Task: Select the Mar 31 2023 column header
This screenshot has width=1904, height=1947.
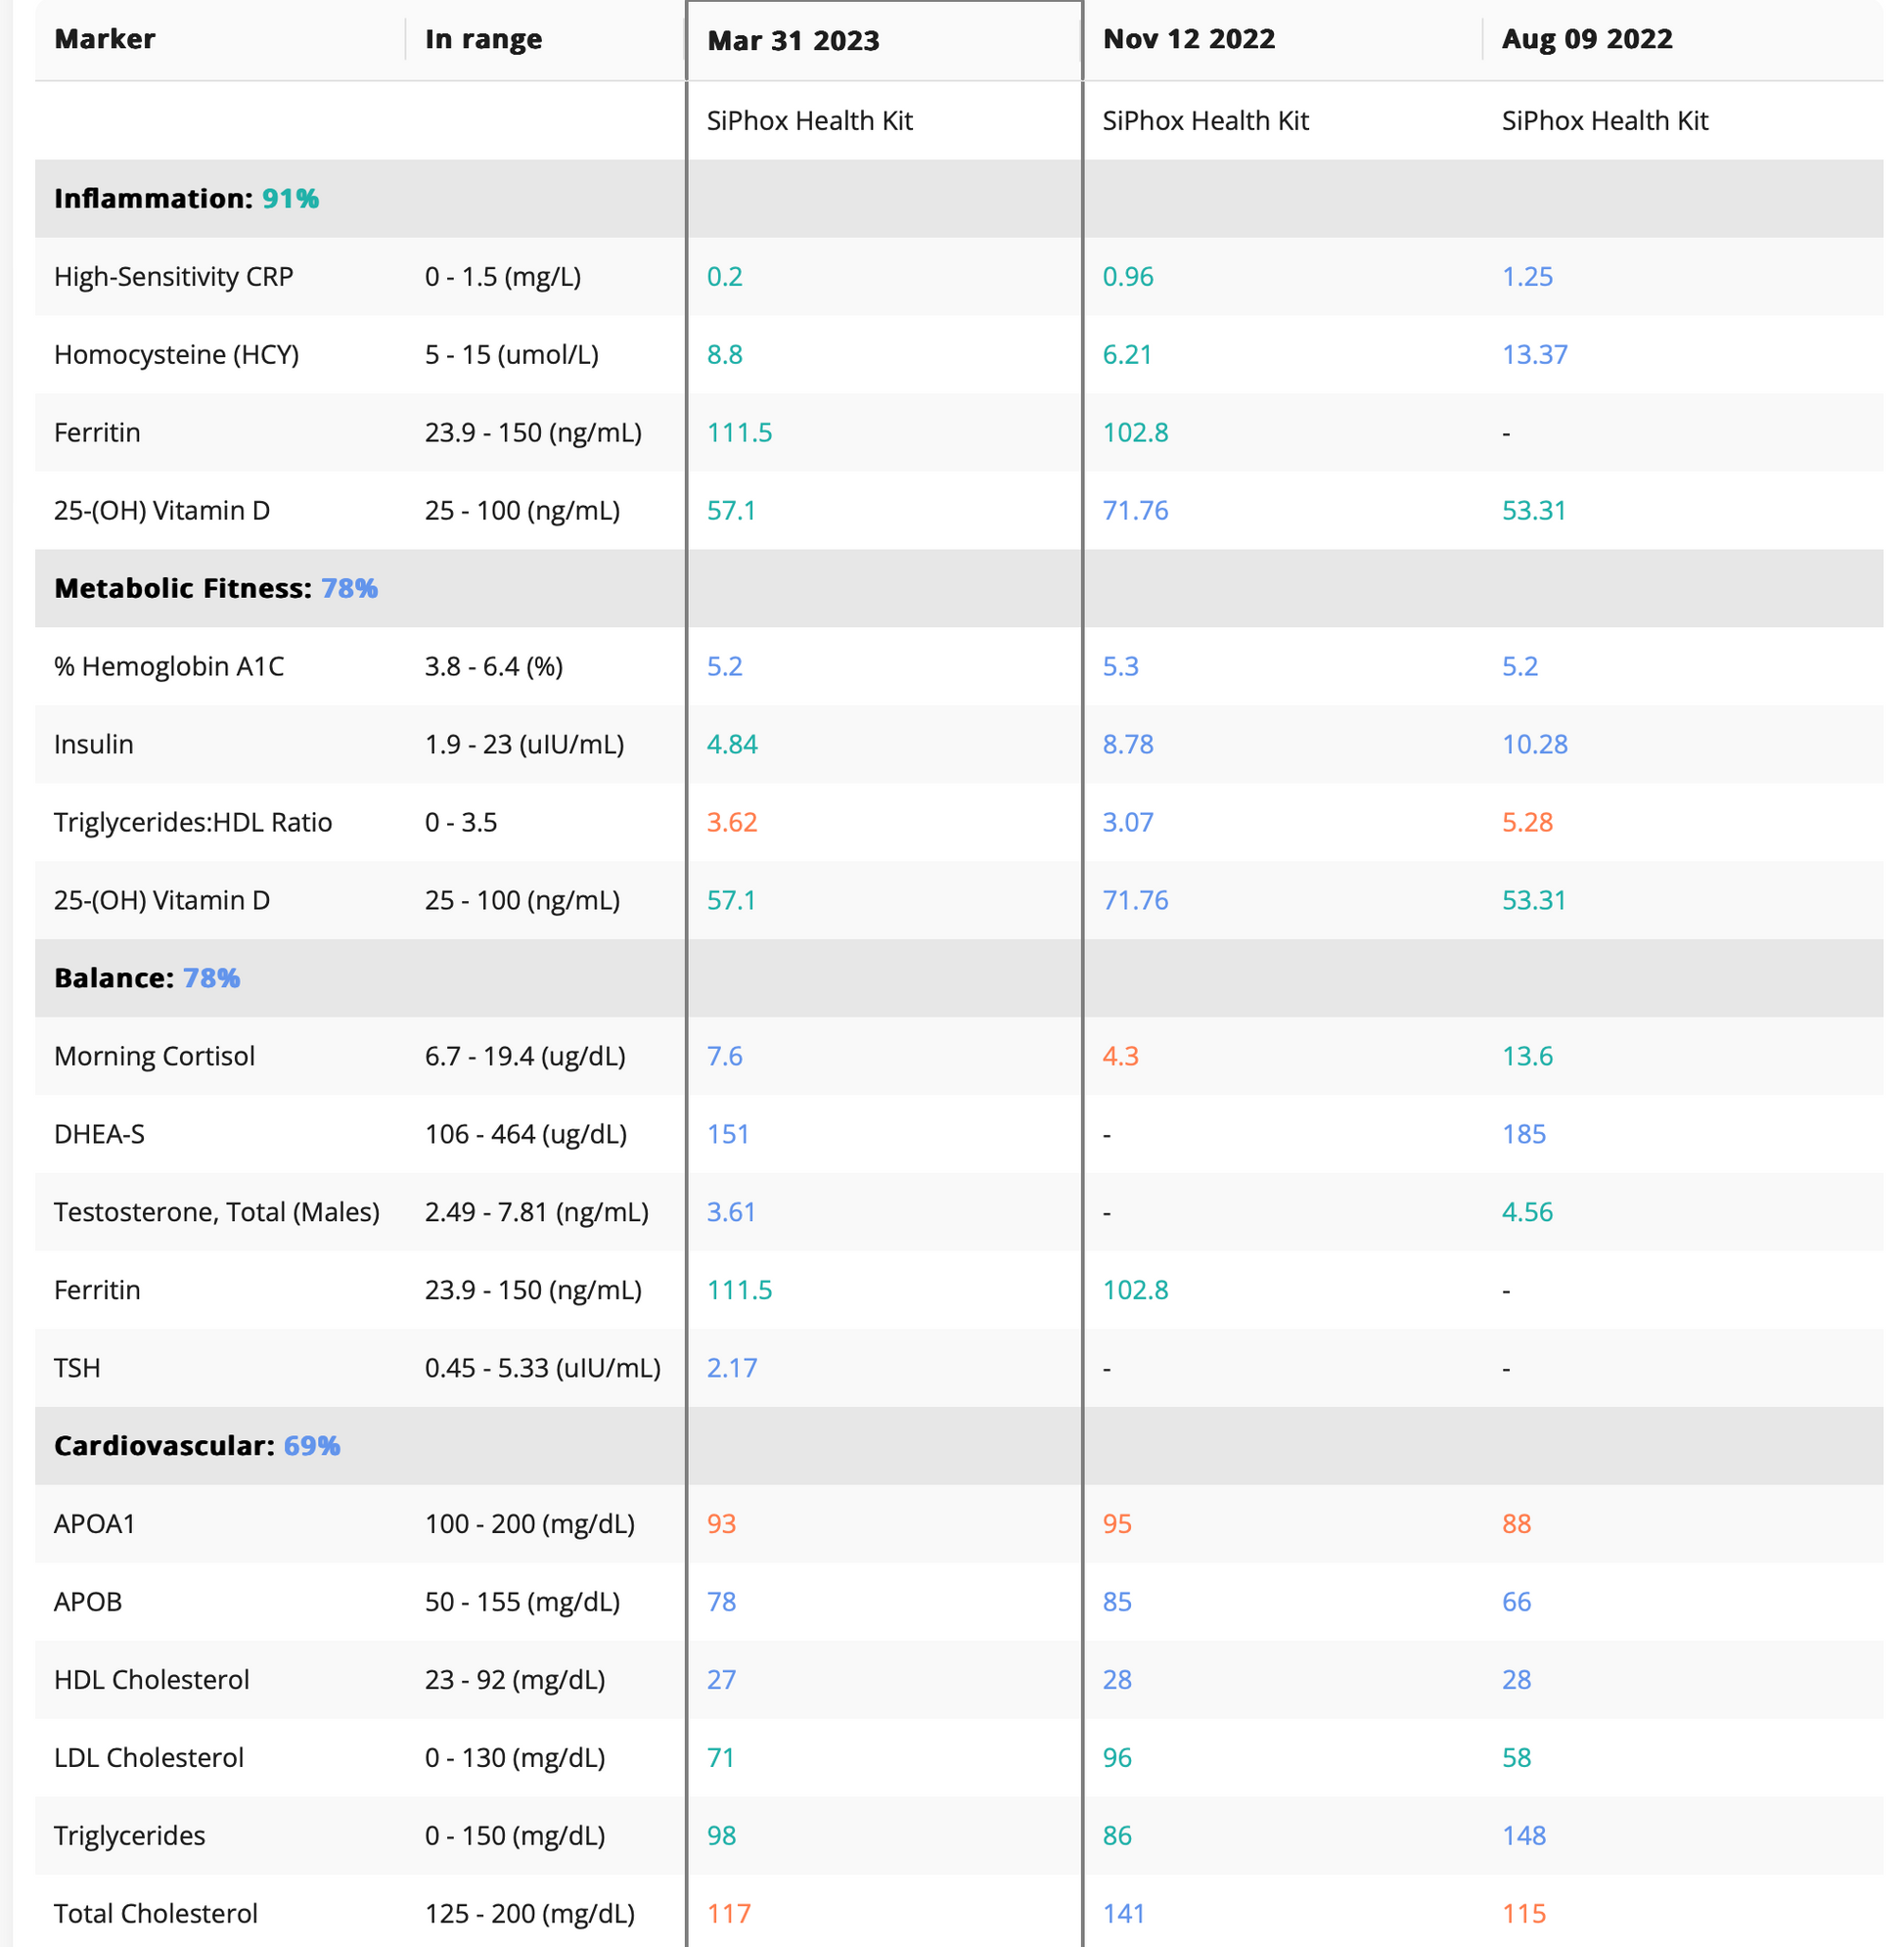Action: [793, 41]
